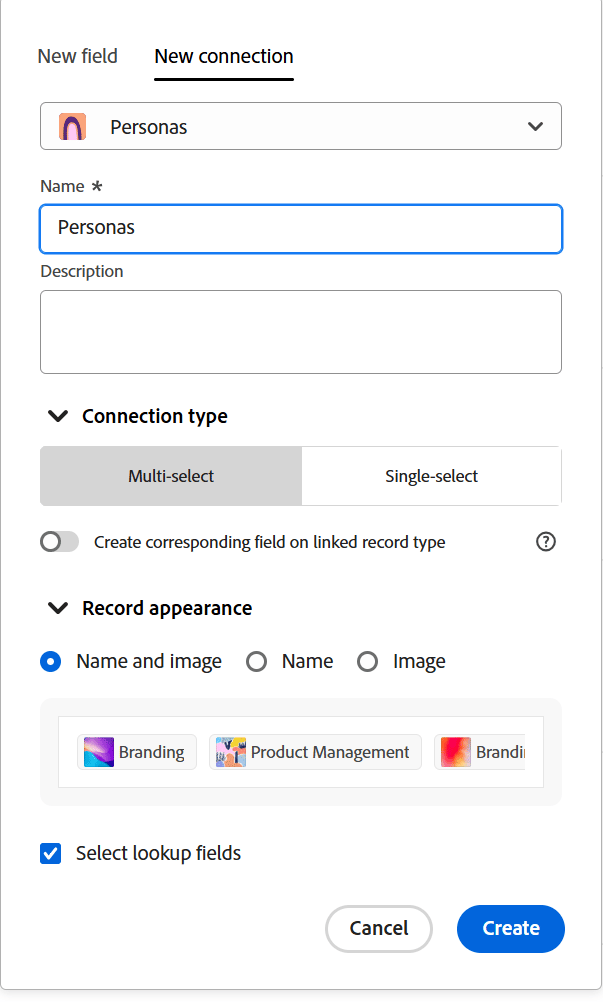Collapse the Connection type section

58,416
